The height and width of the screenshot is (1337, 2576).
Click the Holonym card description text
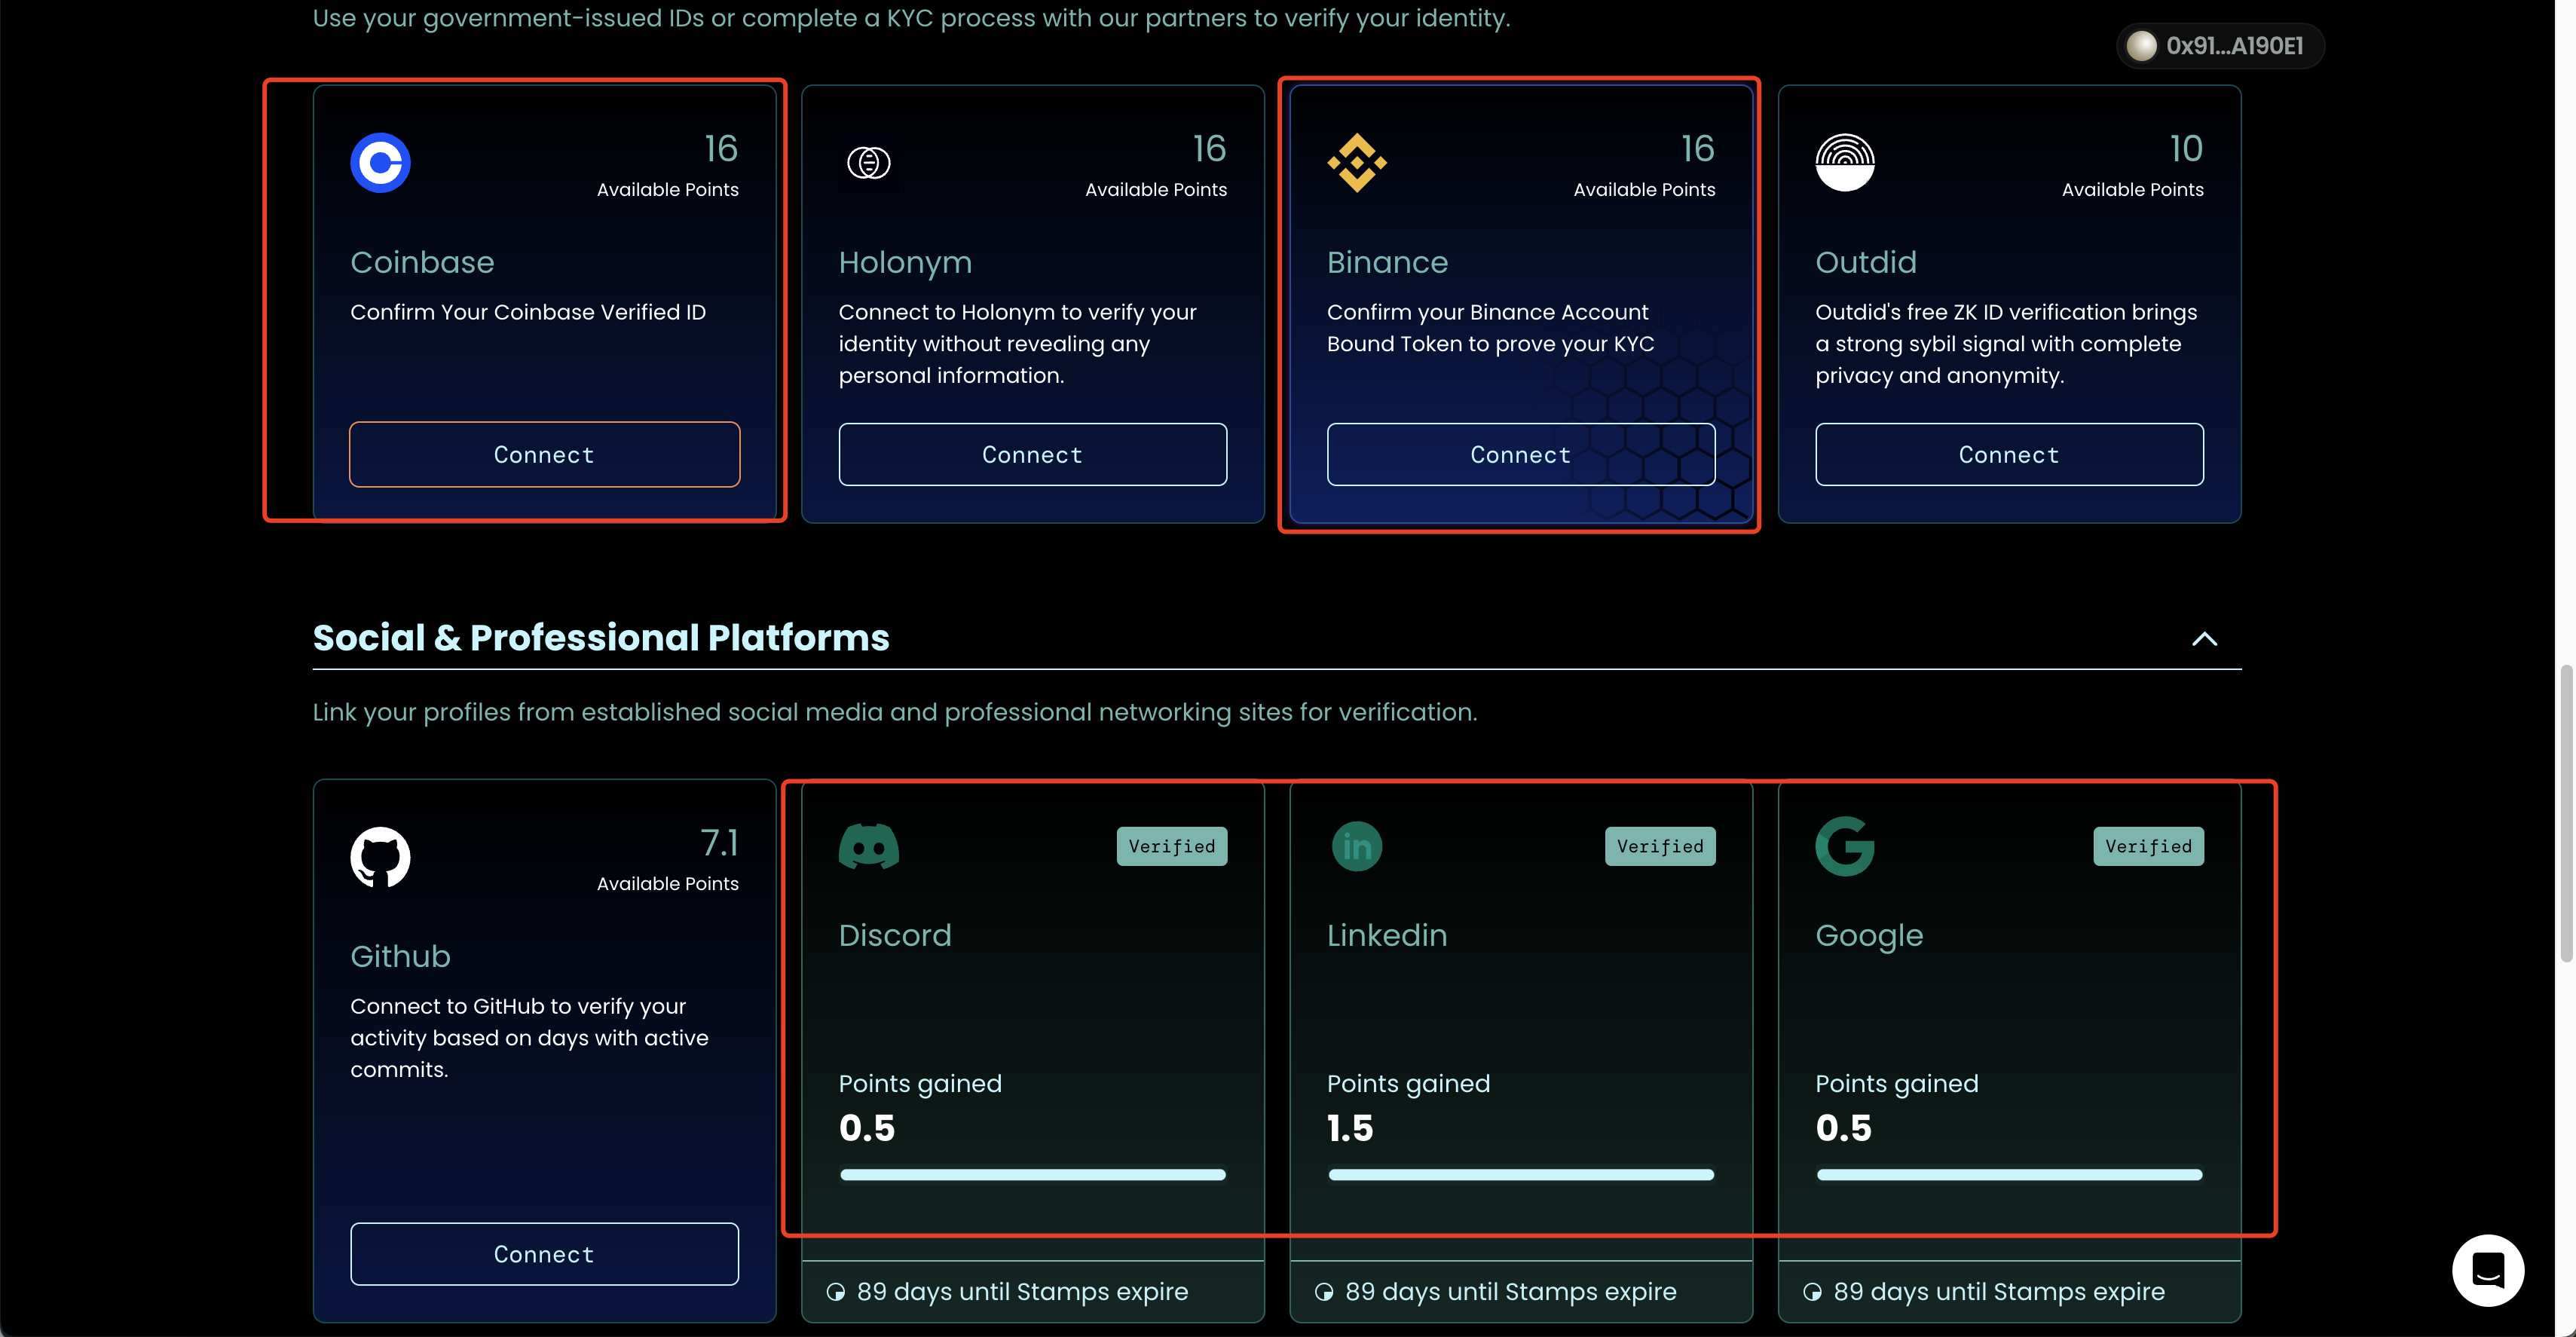[x=1017, y=344]
